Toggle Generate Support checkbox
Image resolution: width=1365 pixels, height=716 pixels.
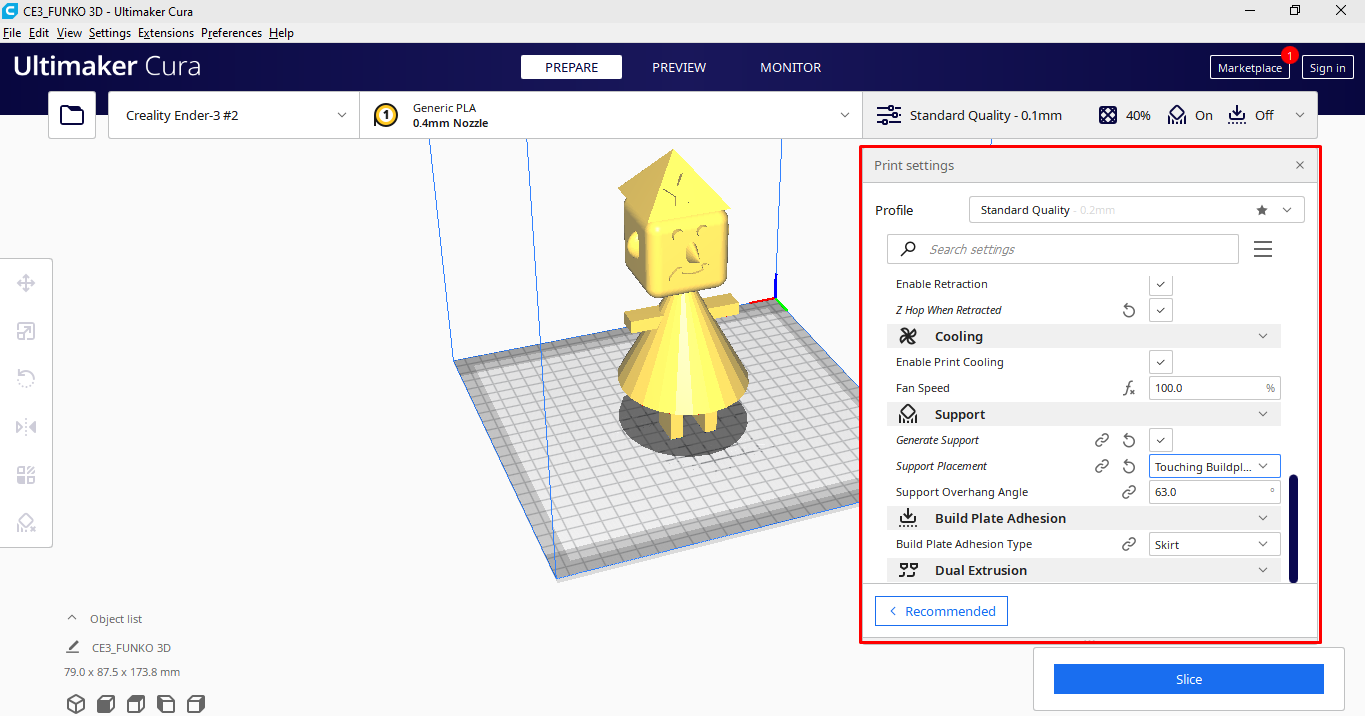tap(1160, 440)
